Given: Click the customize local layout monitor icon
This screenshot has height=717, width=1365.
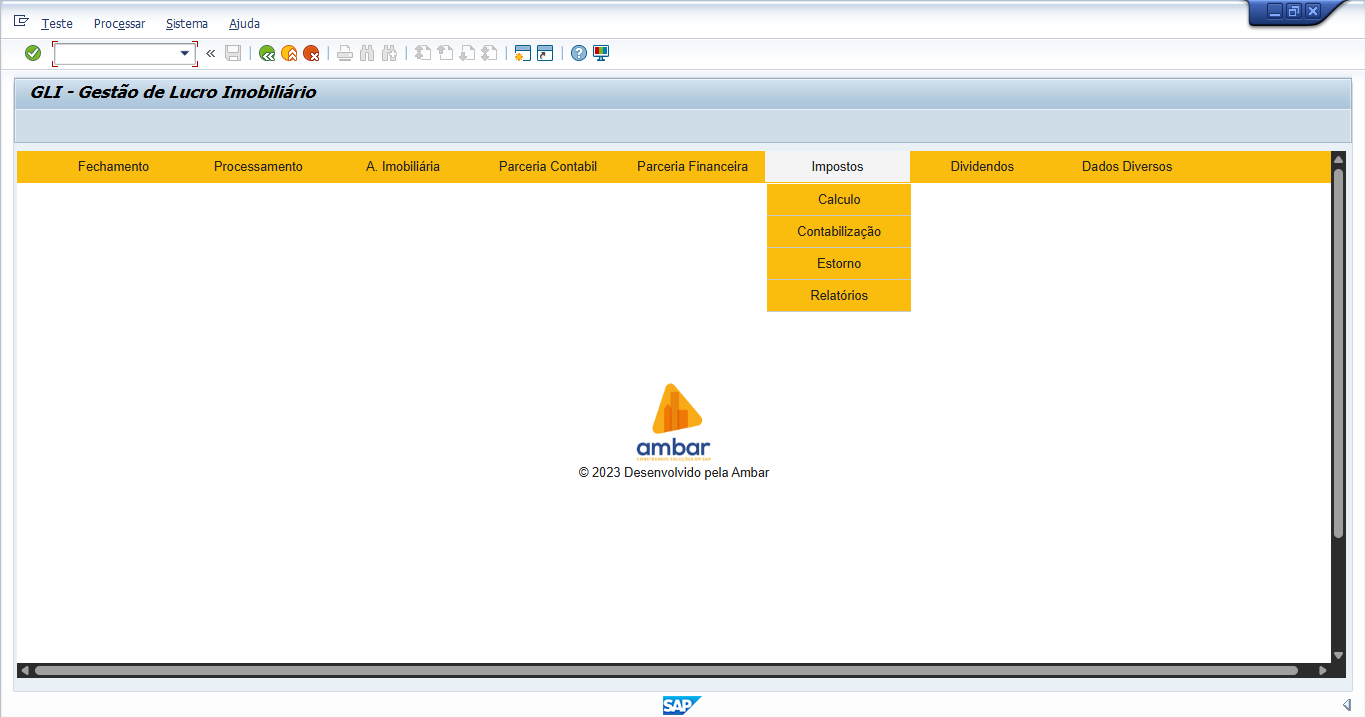Looking at the screenshot, I should 601,53.
